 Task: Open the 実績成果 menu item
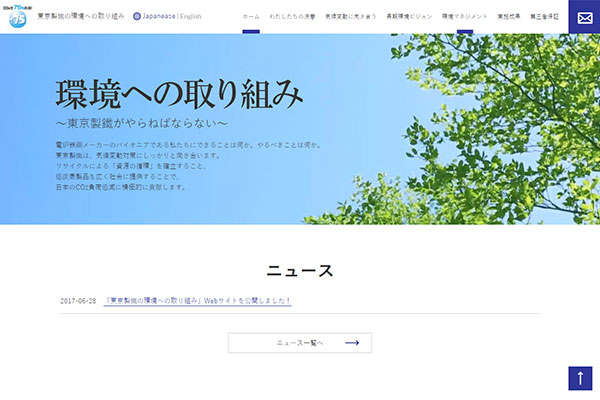click(x=509, y=16)
